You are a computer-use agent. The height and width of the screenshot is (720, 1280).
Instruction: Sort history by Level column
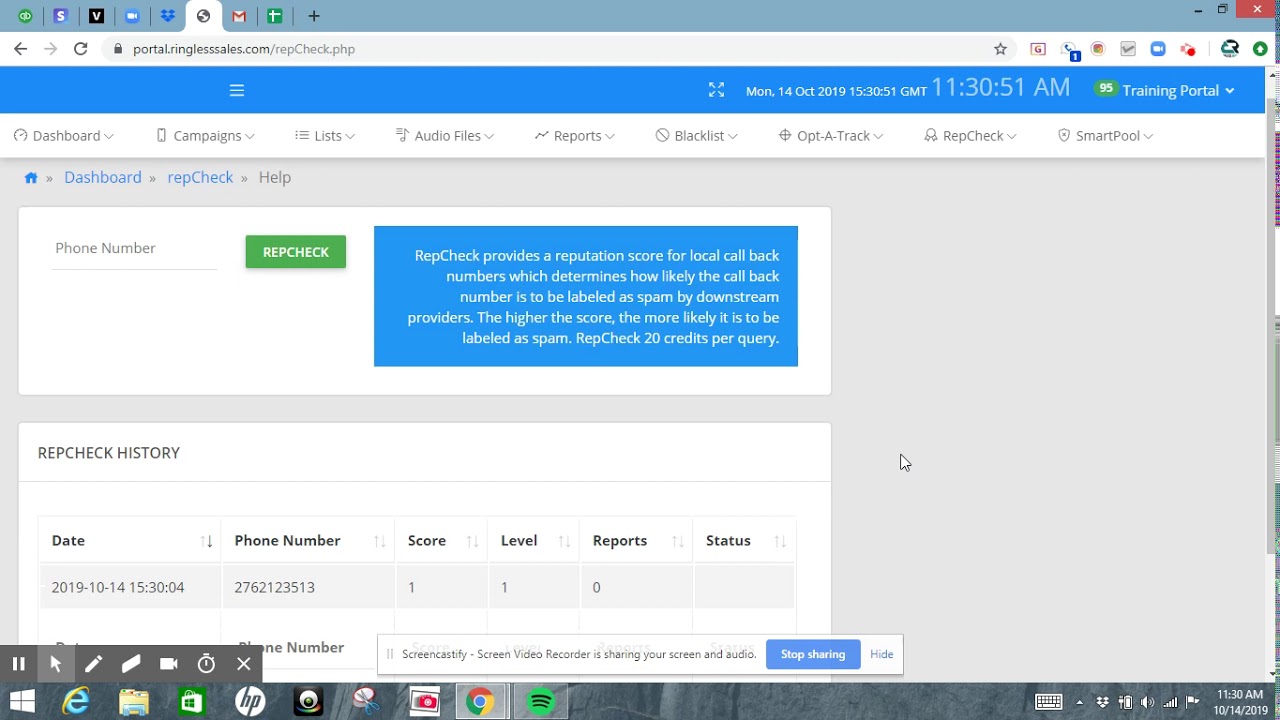tap(534, 541)
